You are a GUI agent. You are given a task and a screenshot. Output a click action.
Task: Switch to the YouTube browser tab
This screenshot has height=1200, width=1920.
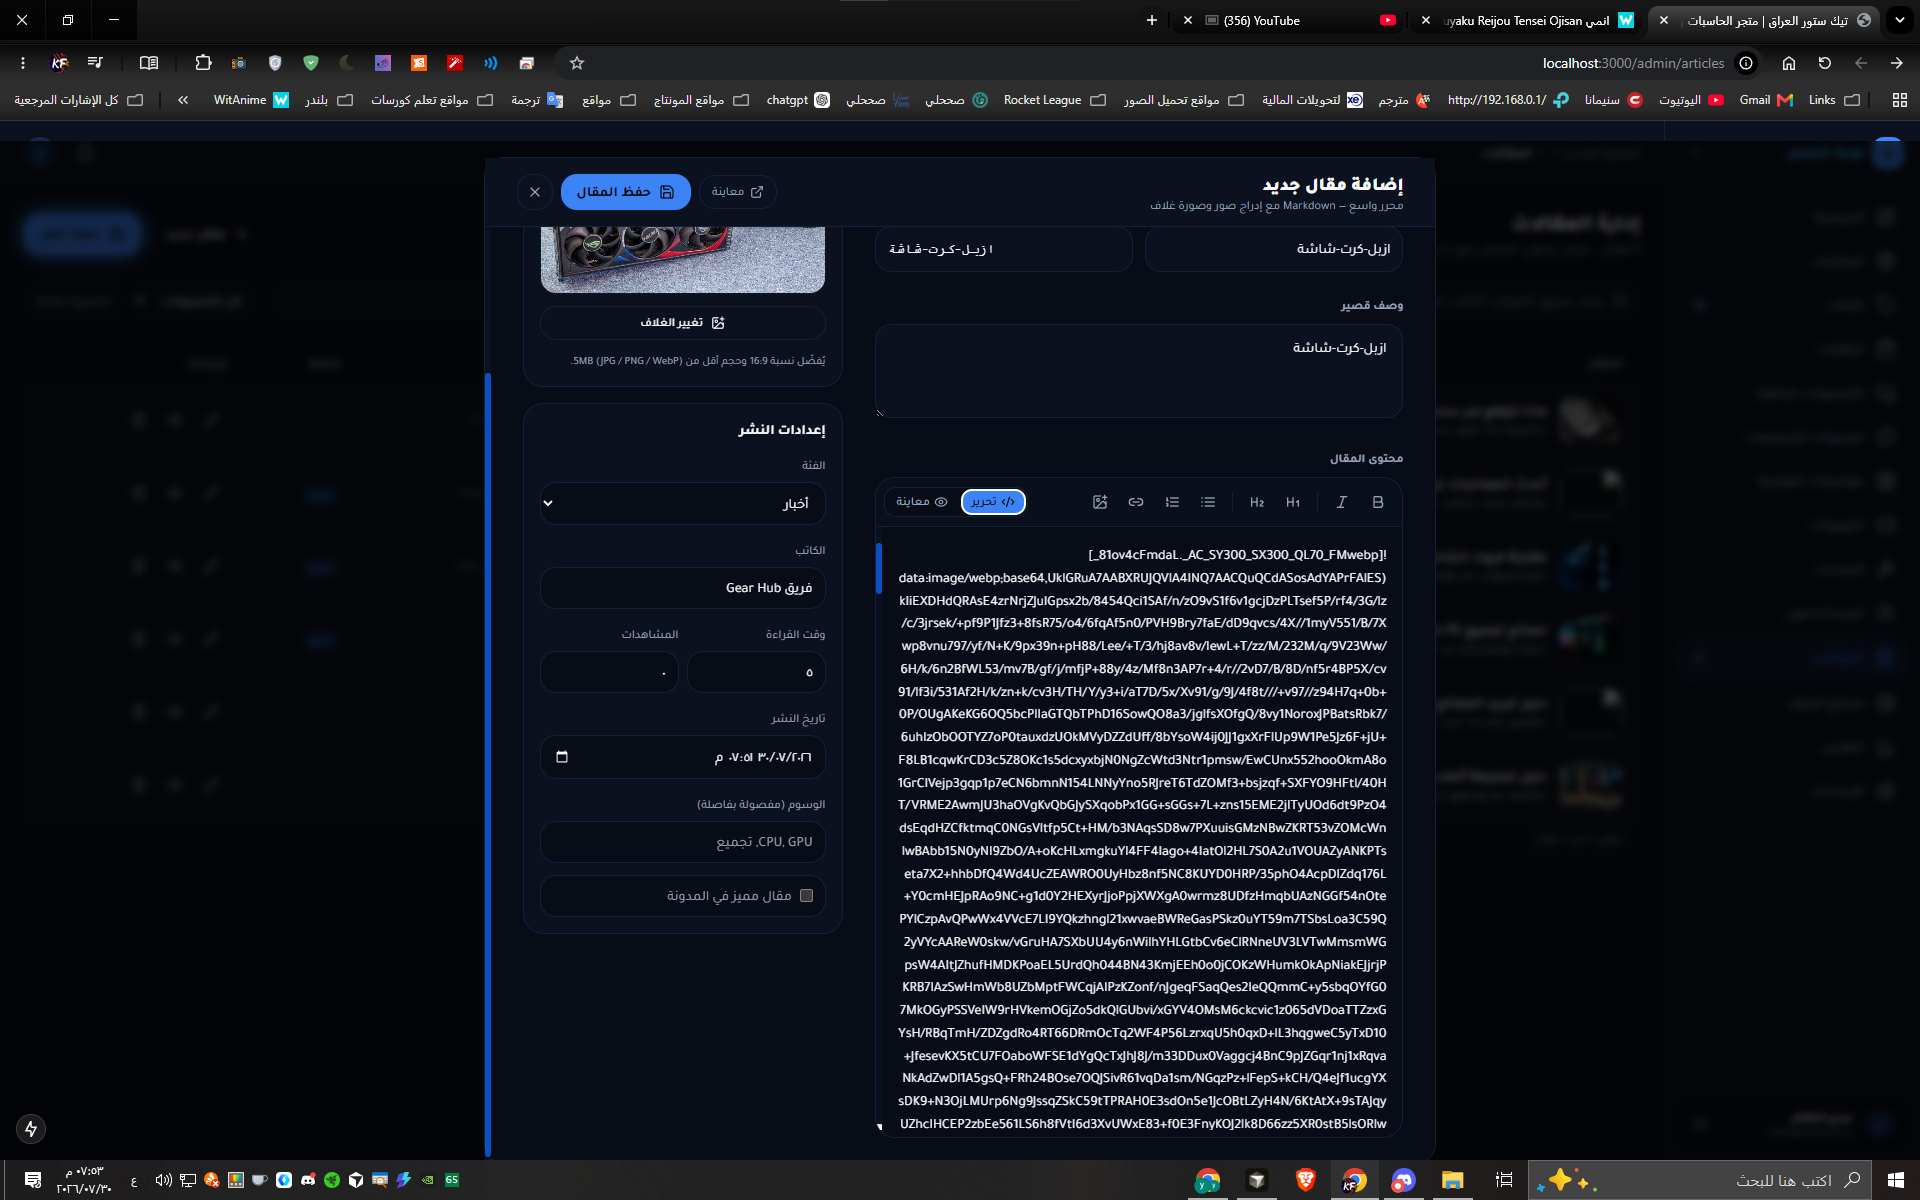[1290, 20]
